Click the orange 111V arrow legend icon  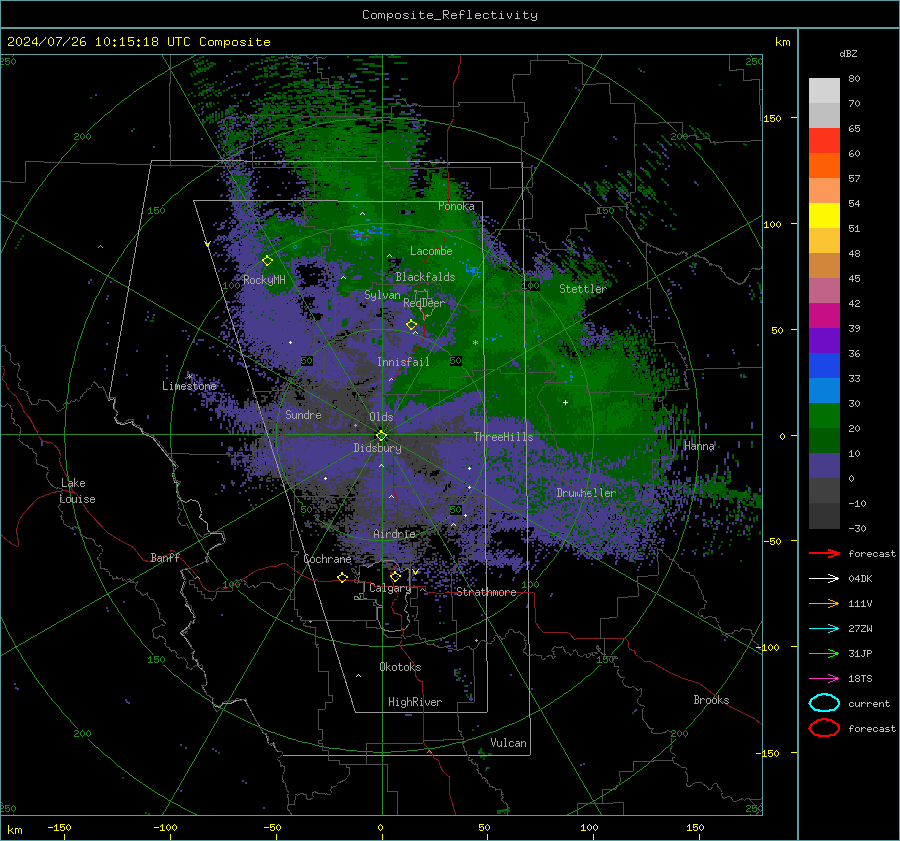pos(824,603)
